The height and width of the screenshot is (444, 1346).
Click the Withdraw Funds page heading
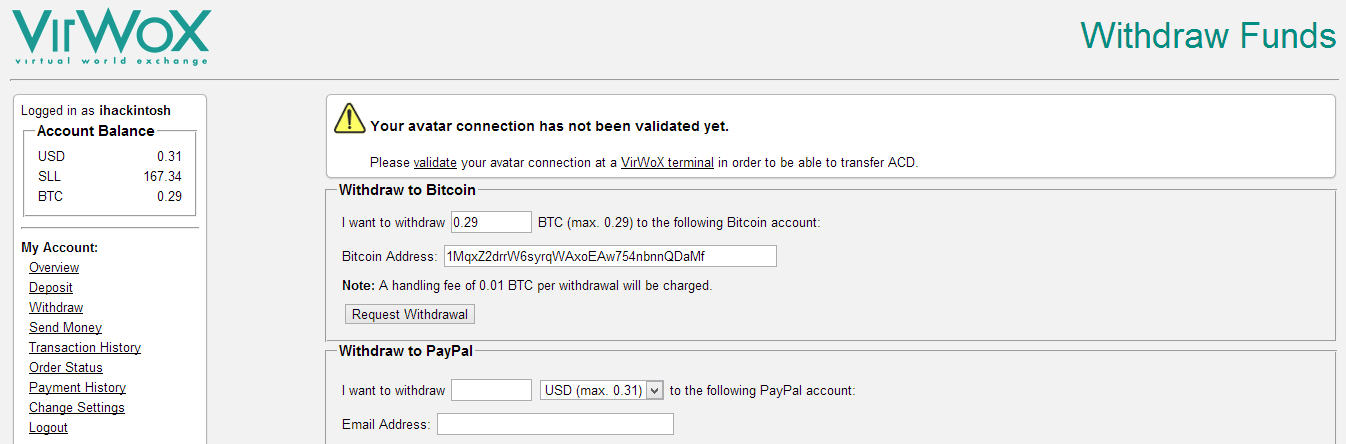pyautogui.click(x=1208, y=36)
